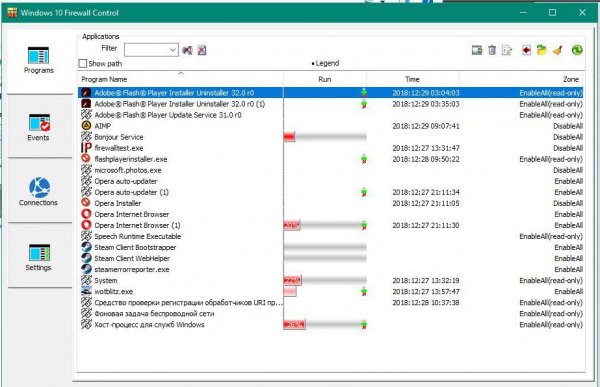This screenshot has width=600, height=387.
Task: Click the add application toolbar icon
Action: point(477,50)
